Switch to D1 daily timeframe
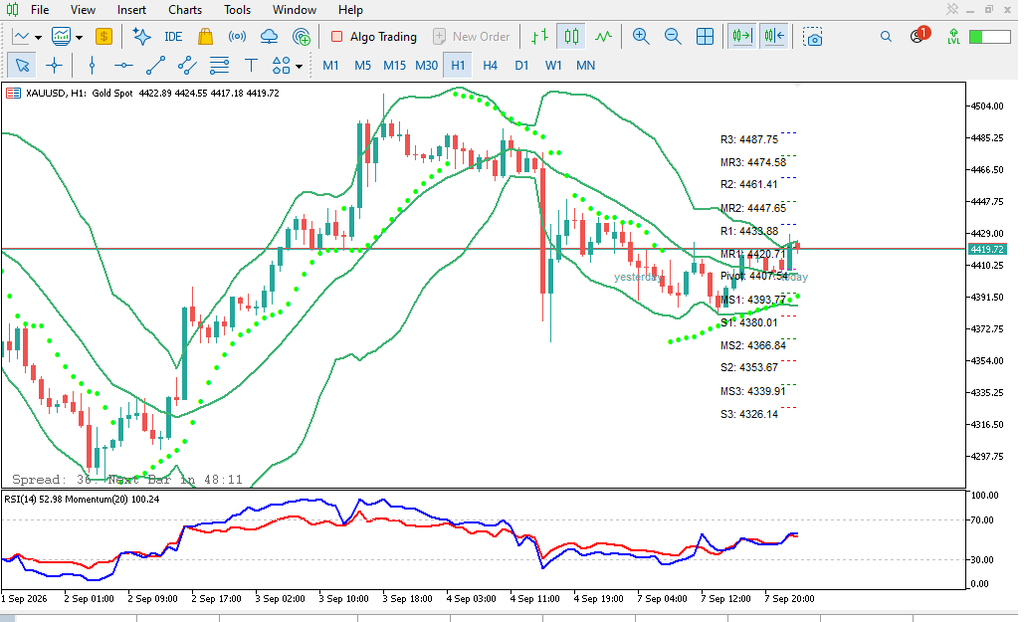1024x622 pixels. click(x=521, y=65)
